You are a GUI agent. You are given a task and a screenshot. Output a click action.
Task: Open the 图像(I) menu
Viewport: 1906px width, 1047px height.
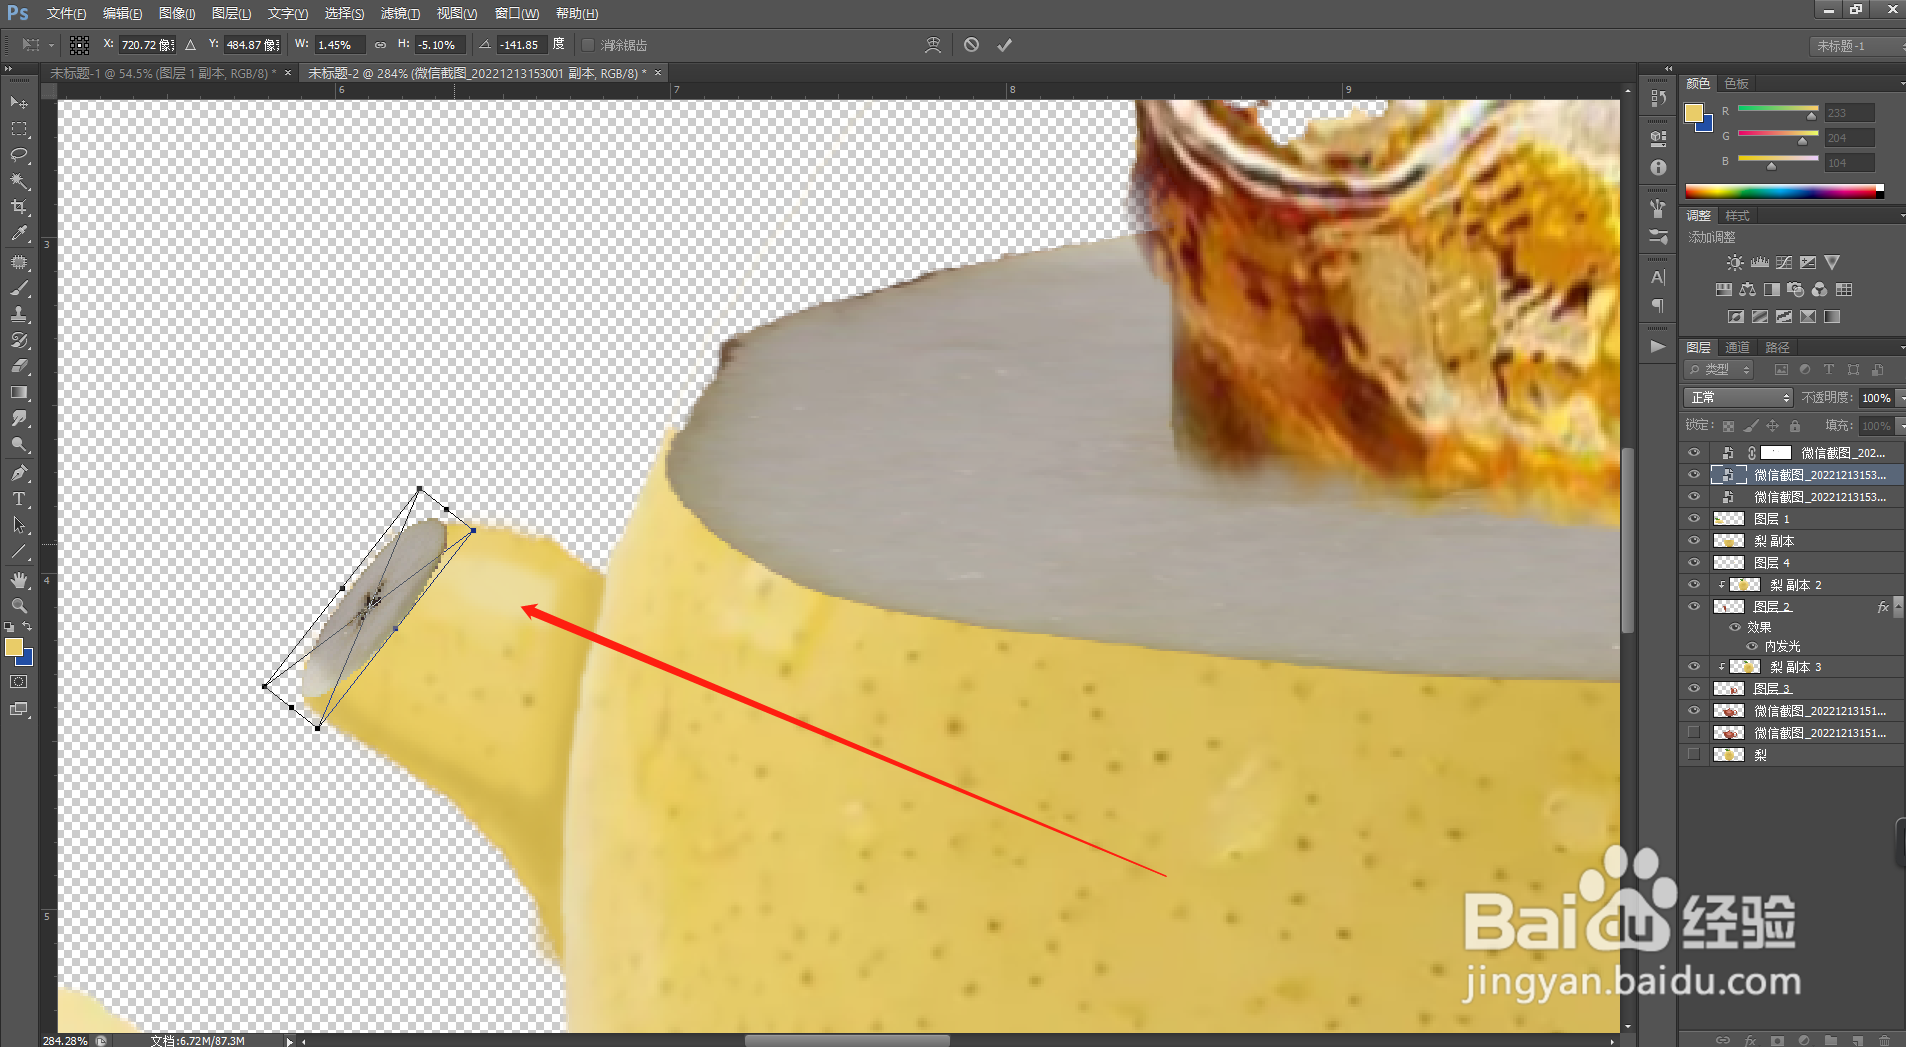pos(177,13)
